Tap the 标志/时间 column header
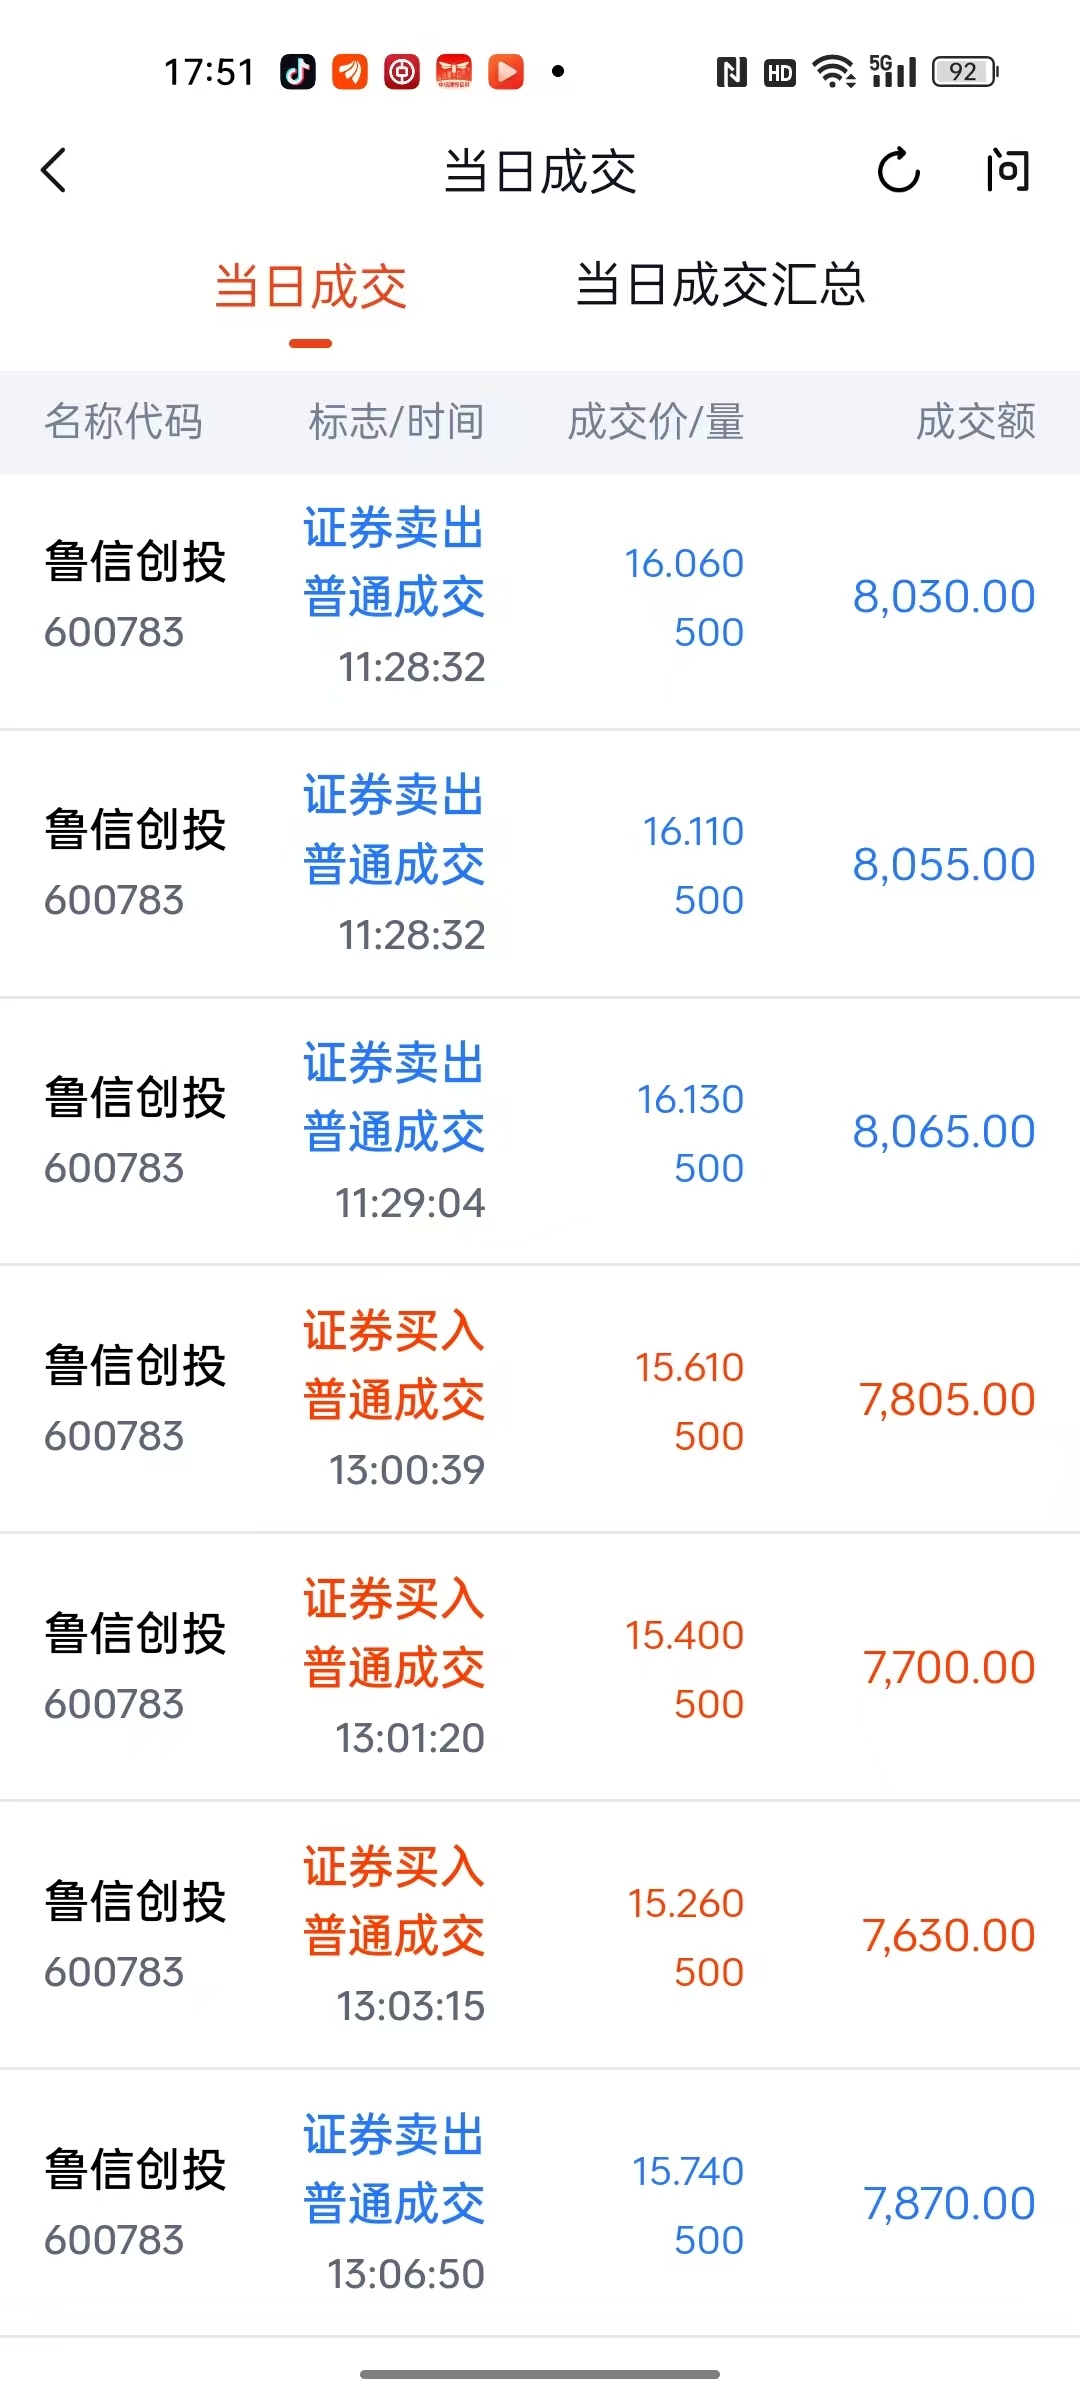This screenshot has height=2400, width=1080. [396, 422]
